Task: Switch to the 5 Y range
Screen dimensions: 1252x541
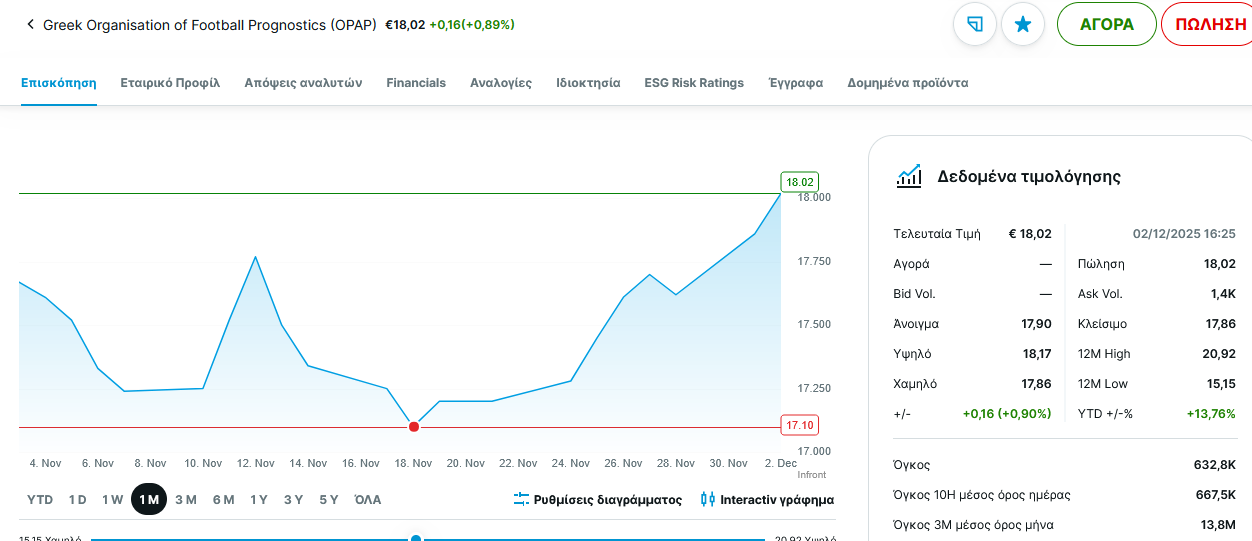Action: (329, 499)
